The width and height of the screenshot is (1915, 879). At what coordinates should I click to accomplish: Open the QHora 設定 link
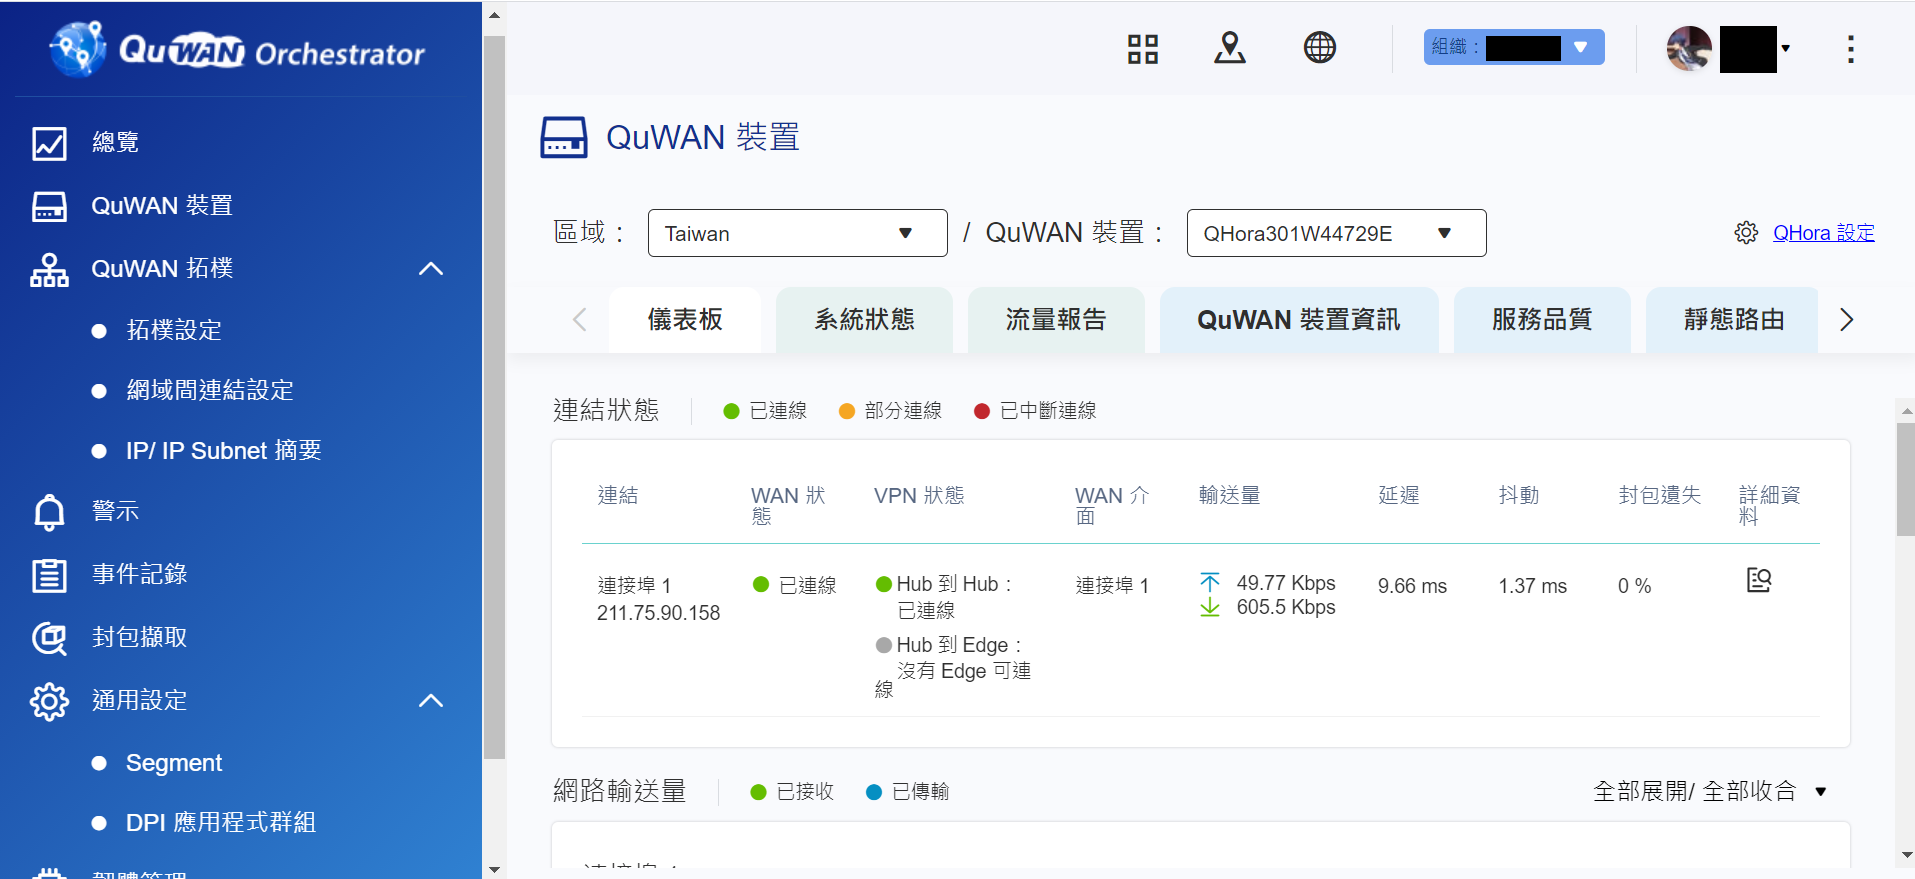pyautogui.click(x=1823, y=233)
